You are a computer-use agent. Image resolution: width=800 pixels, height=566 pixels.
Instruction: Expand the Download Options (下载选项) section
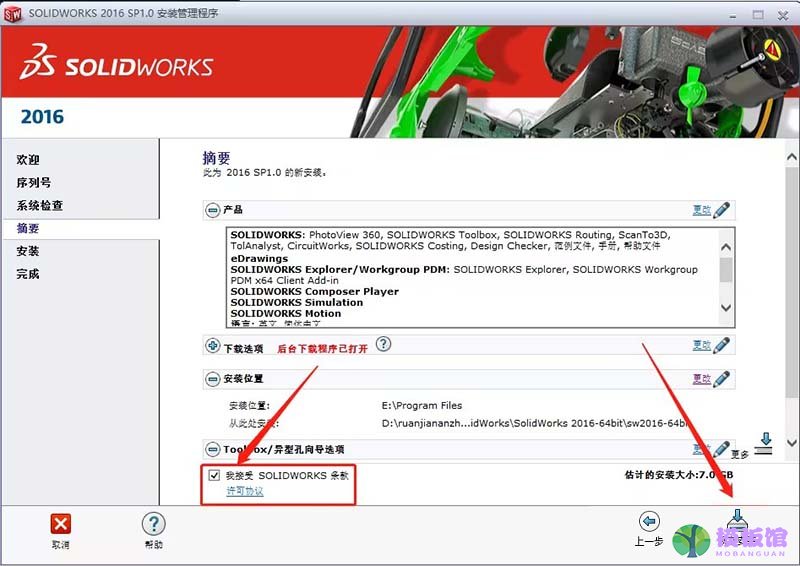212,346
